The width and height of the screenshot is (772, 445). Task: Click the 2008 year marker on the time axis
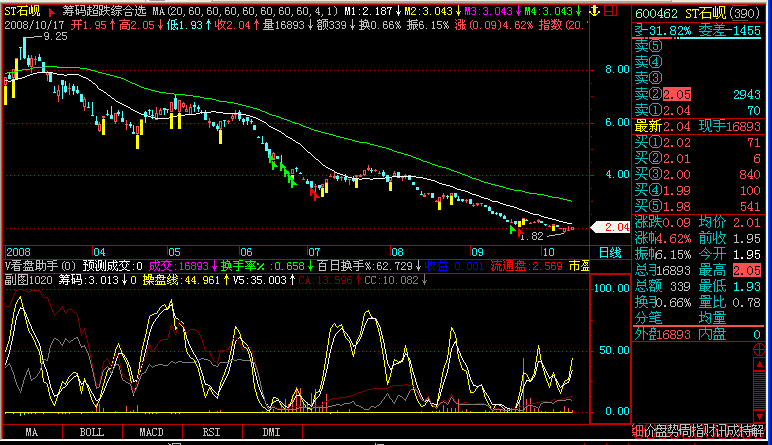18,252
